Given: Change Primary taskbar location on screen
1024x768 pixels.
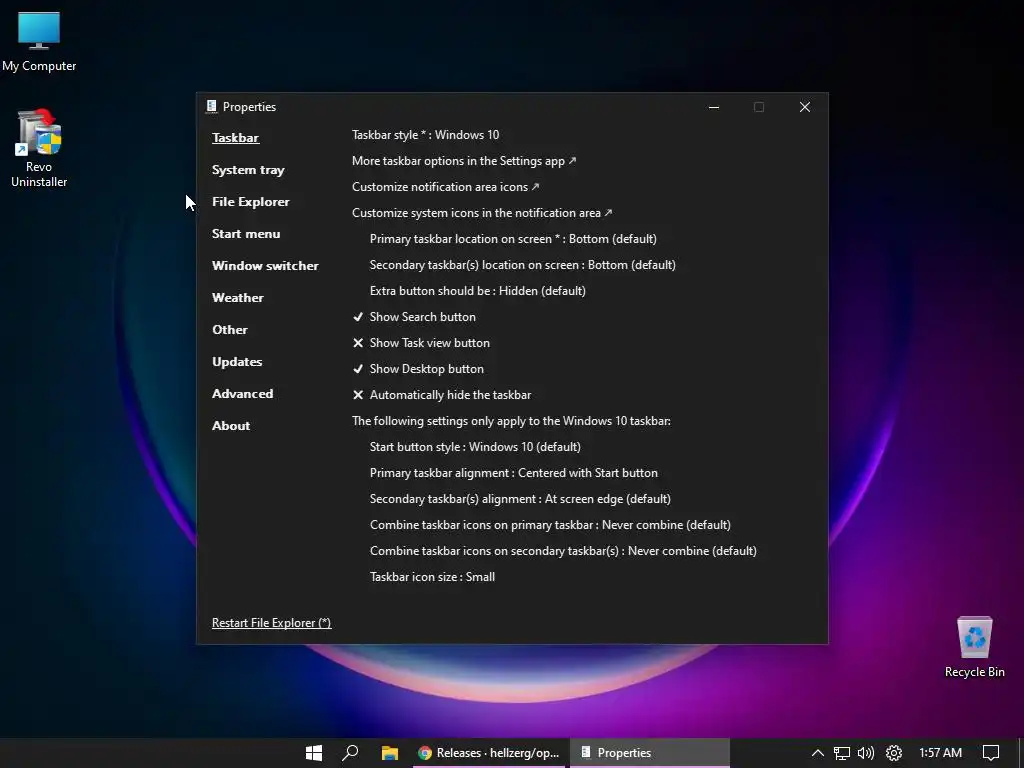Looking at the screenshot, I should pos(513,239).
